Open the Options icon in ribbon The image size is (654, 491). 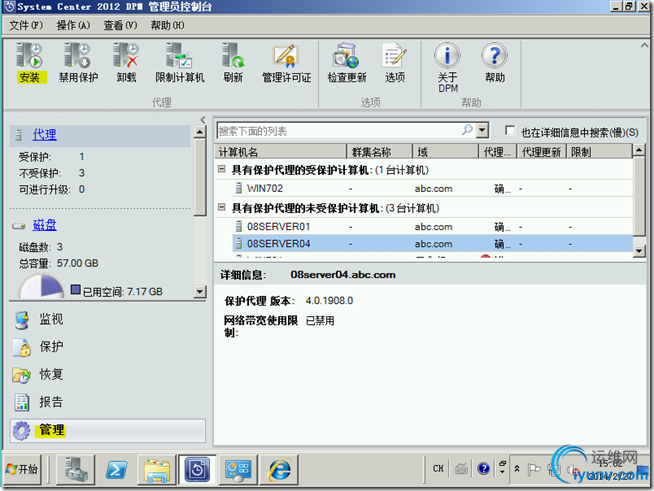click(394, 55)
